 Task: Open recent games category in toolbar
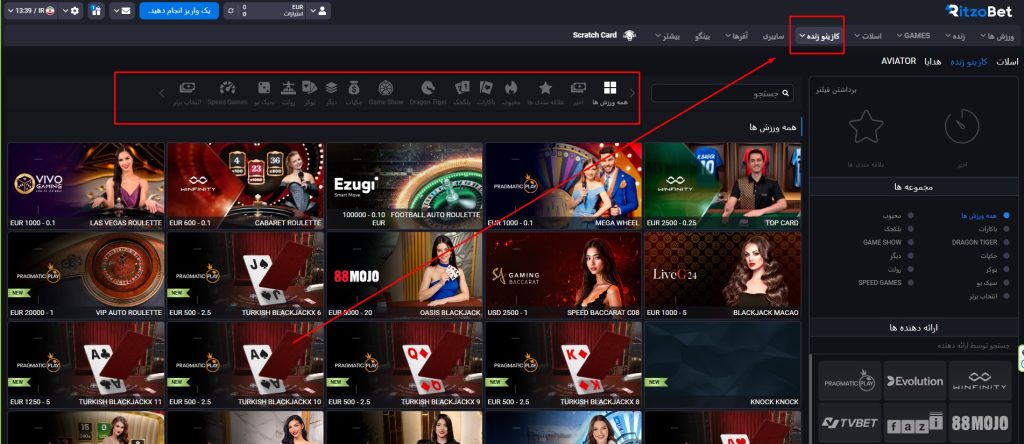[578, 88]
